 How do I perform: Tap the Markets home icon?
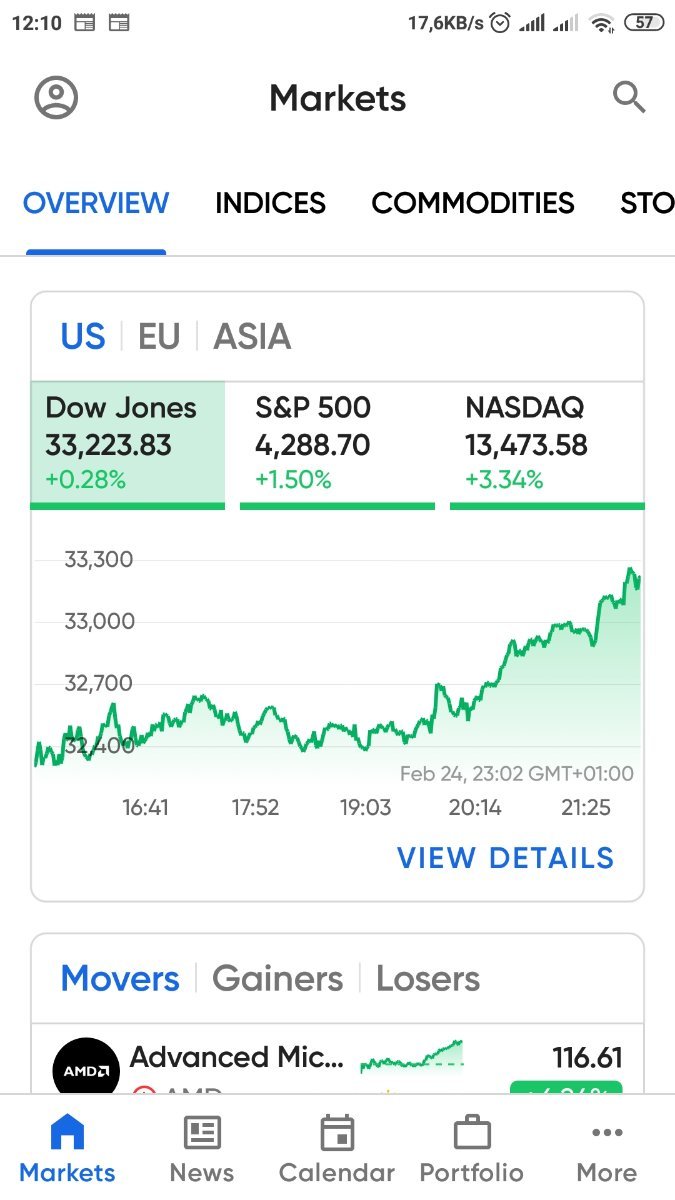pyautogui.click(x=67, y=1133)
